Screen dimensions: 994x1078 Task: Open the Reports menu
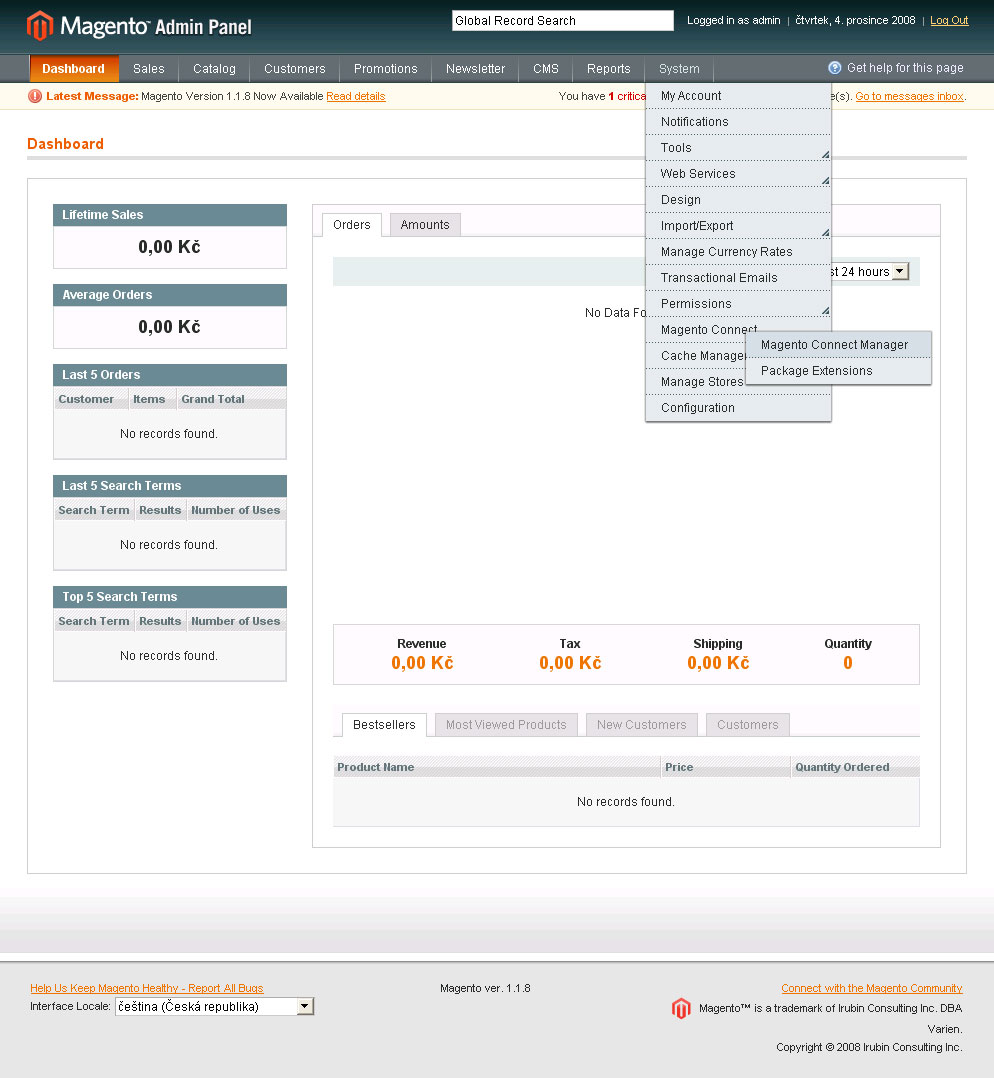tap(608, 69)
